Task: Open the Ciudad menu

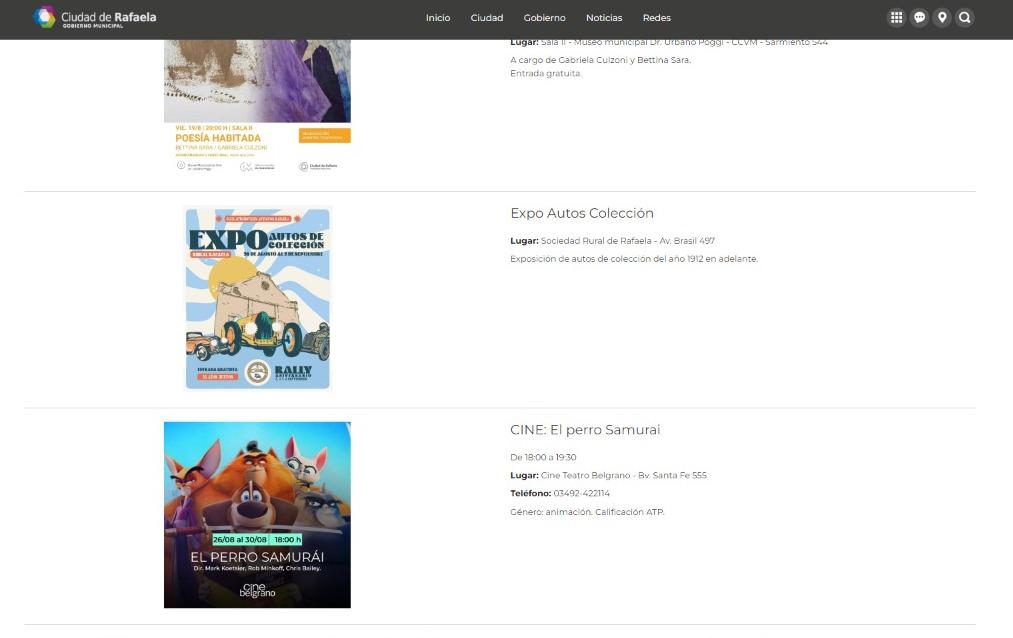Action: coord(486,18)
